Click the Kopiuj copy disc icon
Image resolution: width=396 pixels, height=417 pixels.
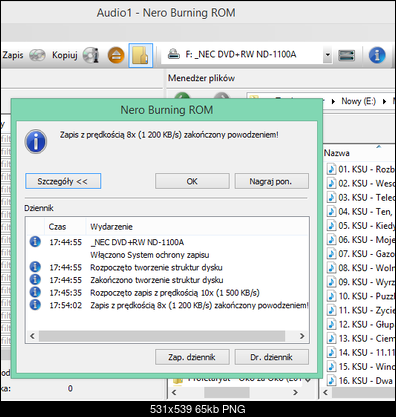[x=91, y=55]
